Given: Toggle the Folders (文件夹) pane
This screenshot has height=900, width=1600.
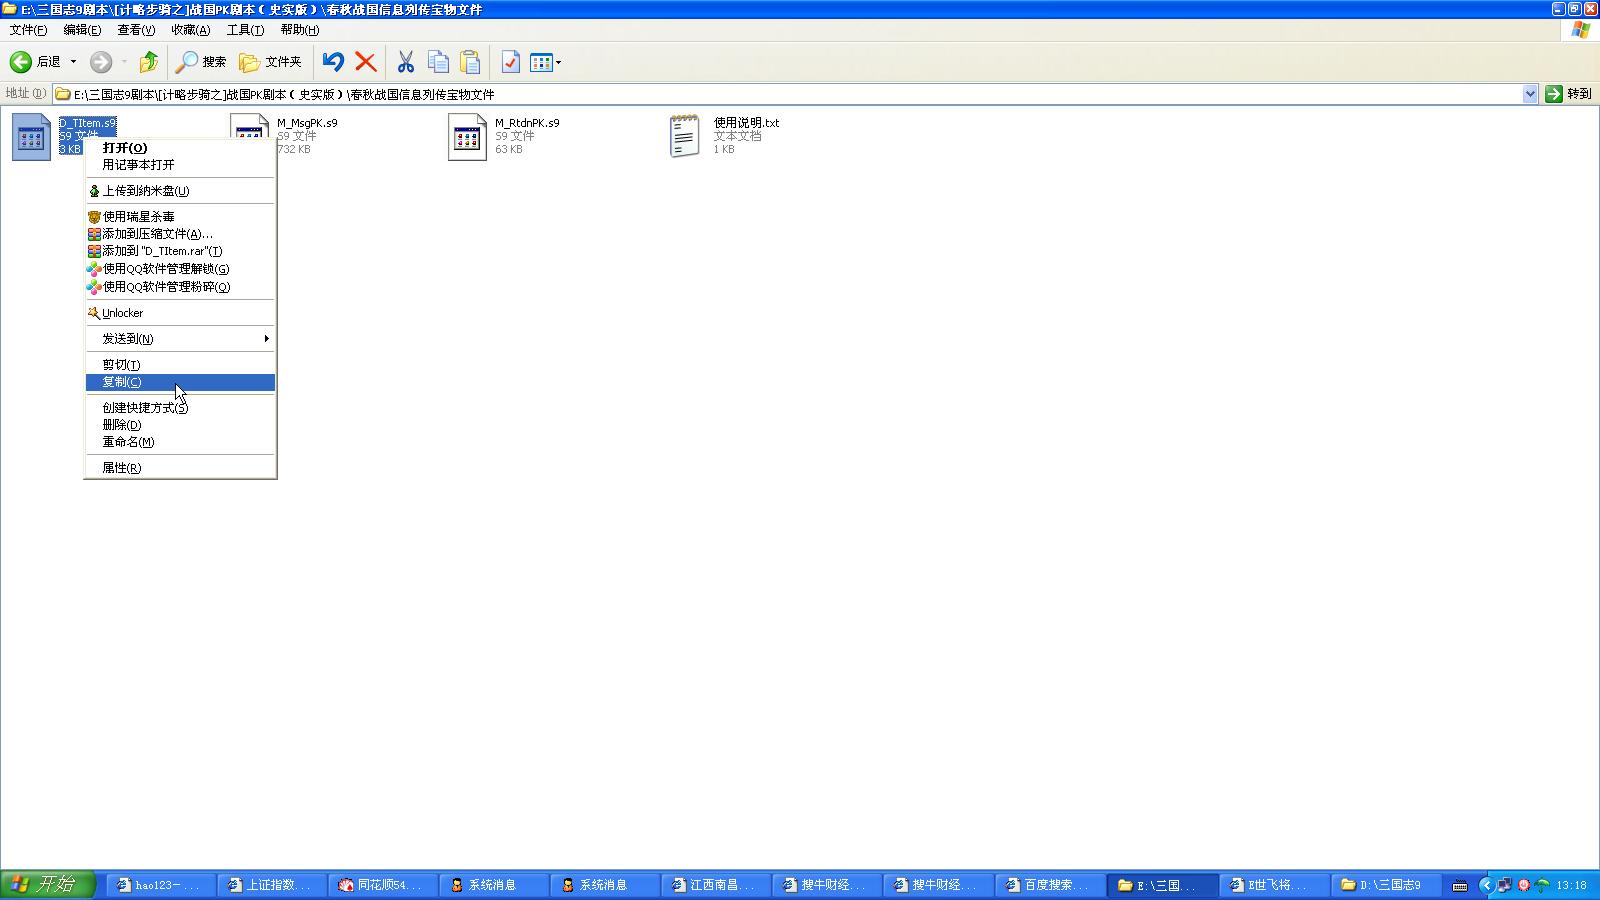Looking at the screenshot, I should point(270,62).
